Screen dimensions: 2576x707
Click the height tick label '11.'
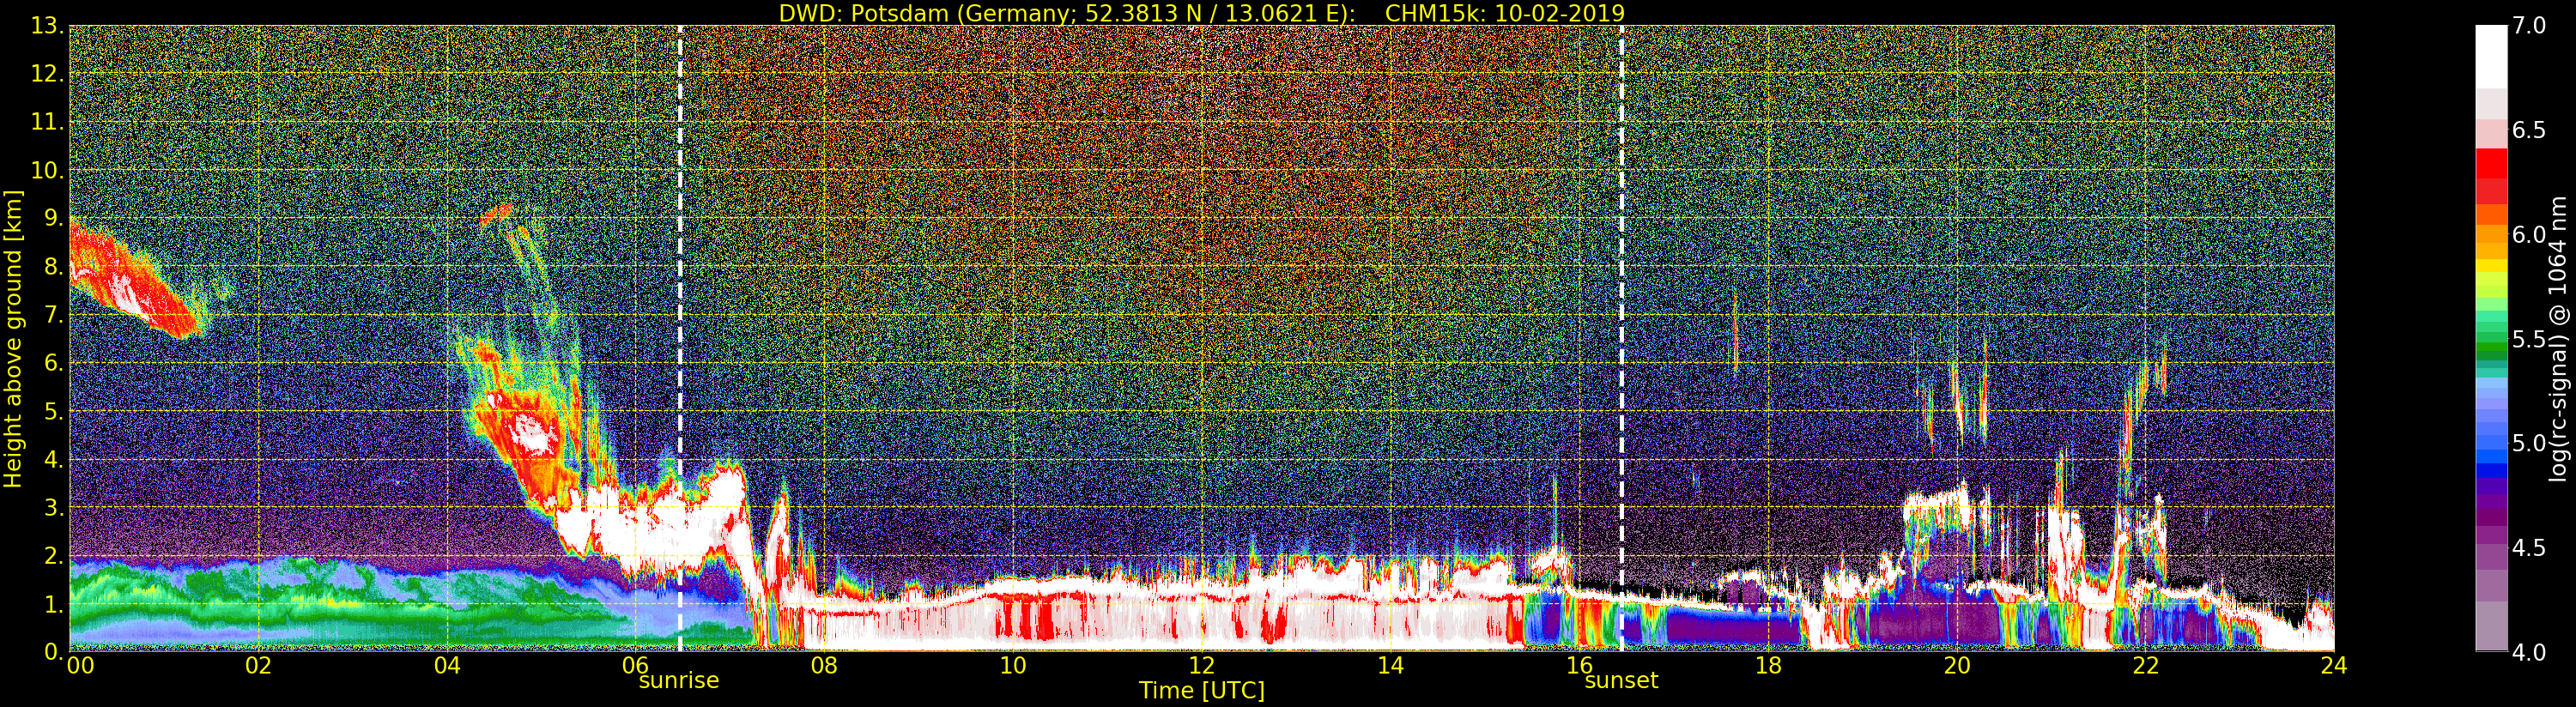pos(47,122)
